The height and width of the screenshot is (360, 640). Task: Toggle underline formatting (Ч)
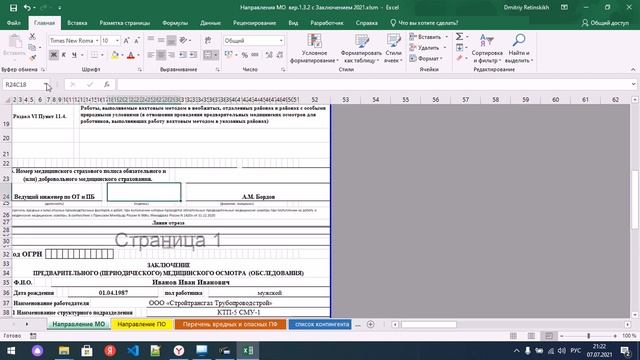click(74, 55)
